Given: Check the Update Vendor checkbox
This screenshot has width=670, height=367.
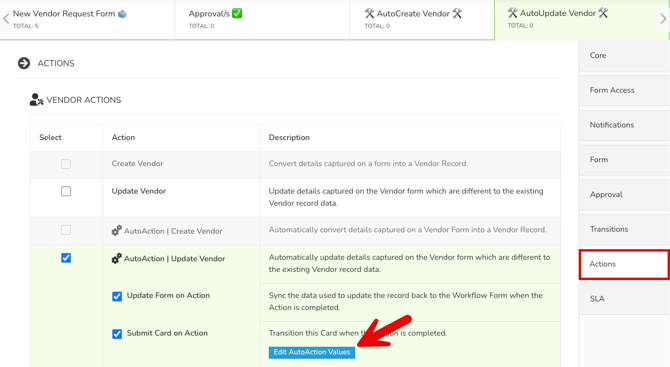Looking at the screenshot, I should click(66, 191).
